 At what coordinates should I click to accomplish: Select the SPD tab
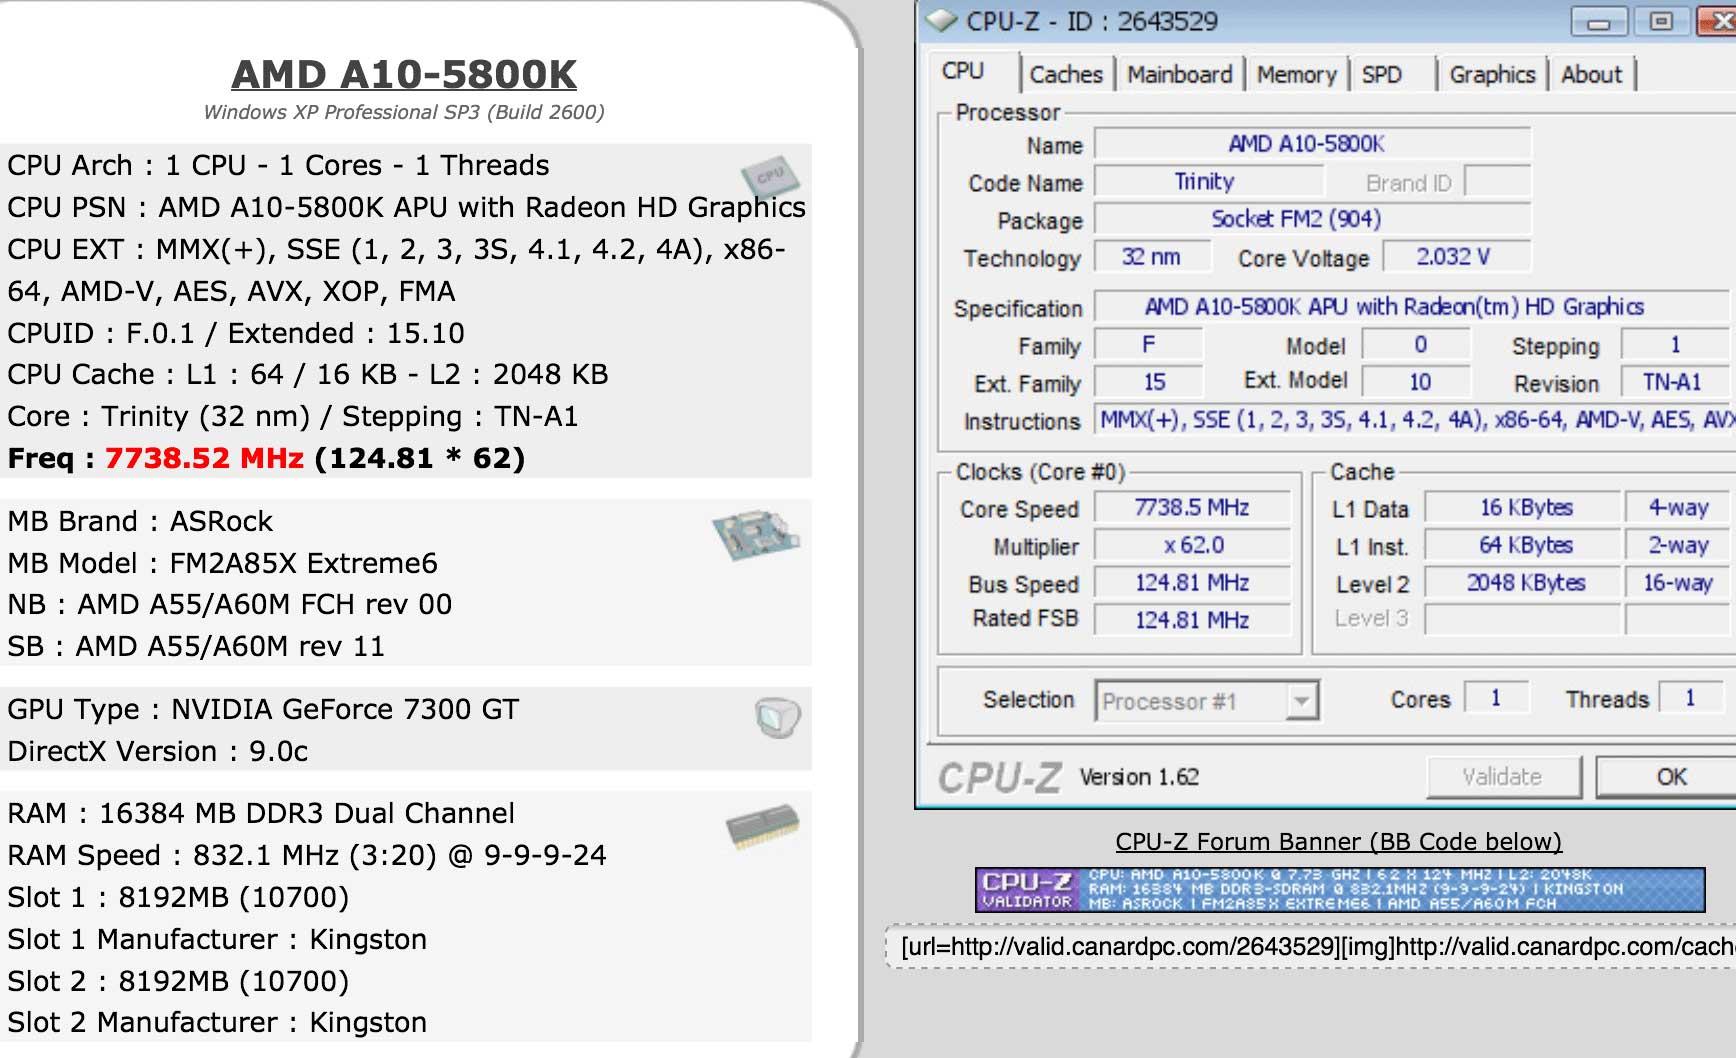1382,75
